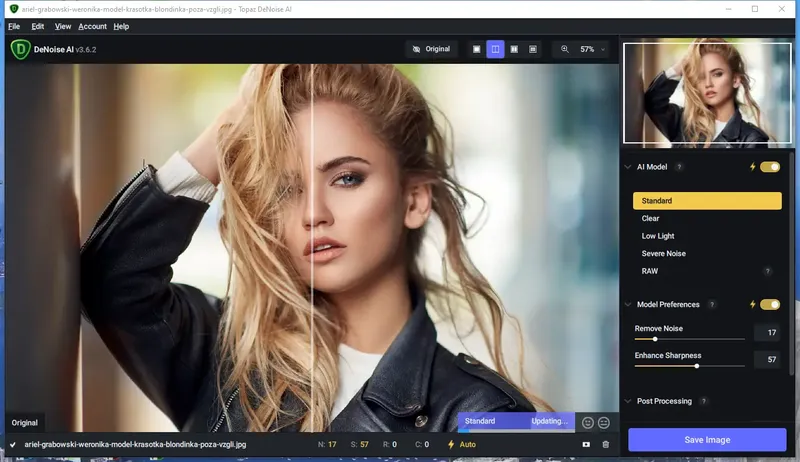Open the AI Model help question mark
The width and height of the screenshot is (800, 462).
(679, 167)
